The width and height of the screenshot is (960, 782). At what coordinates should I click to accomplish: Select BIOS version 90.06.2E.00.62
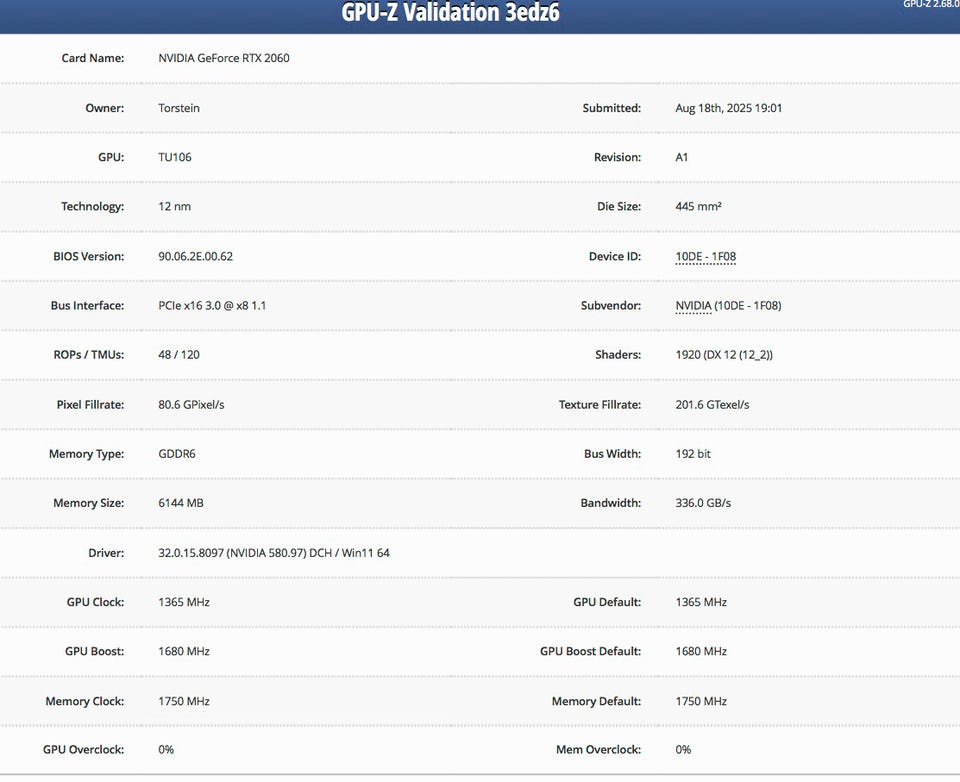click(195, 257)
